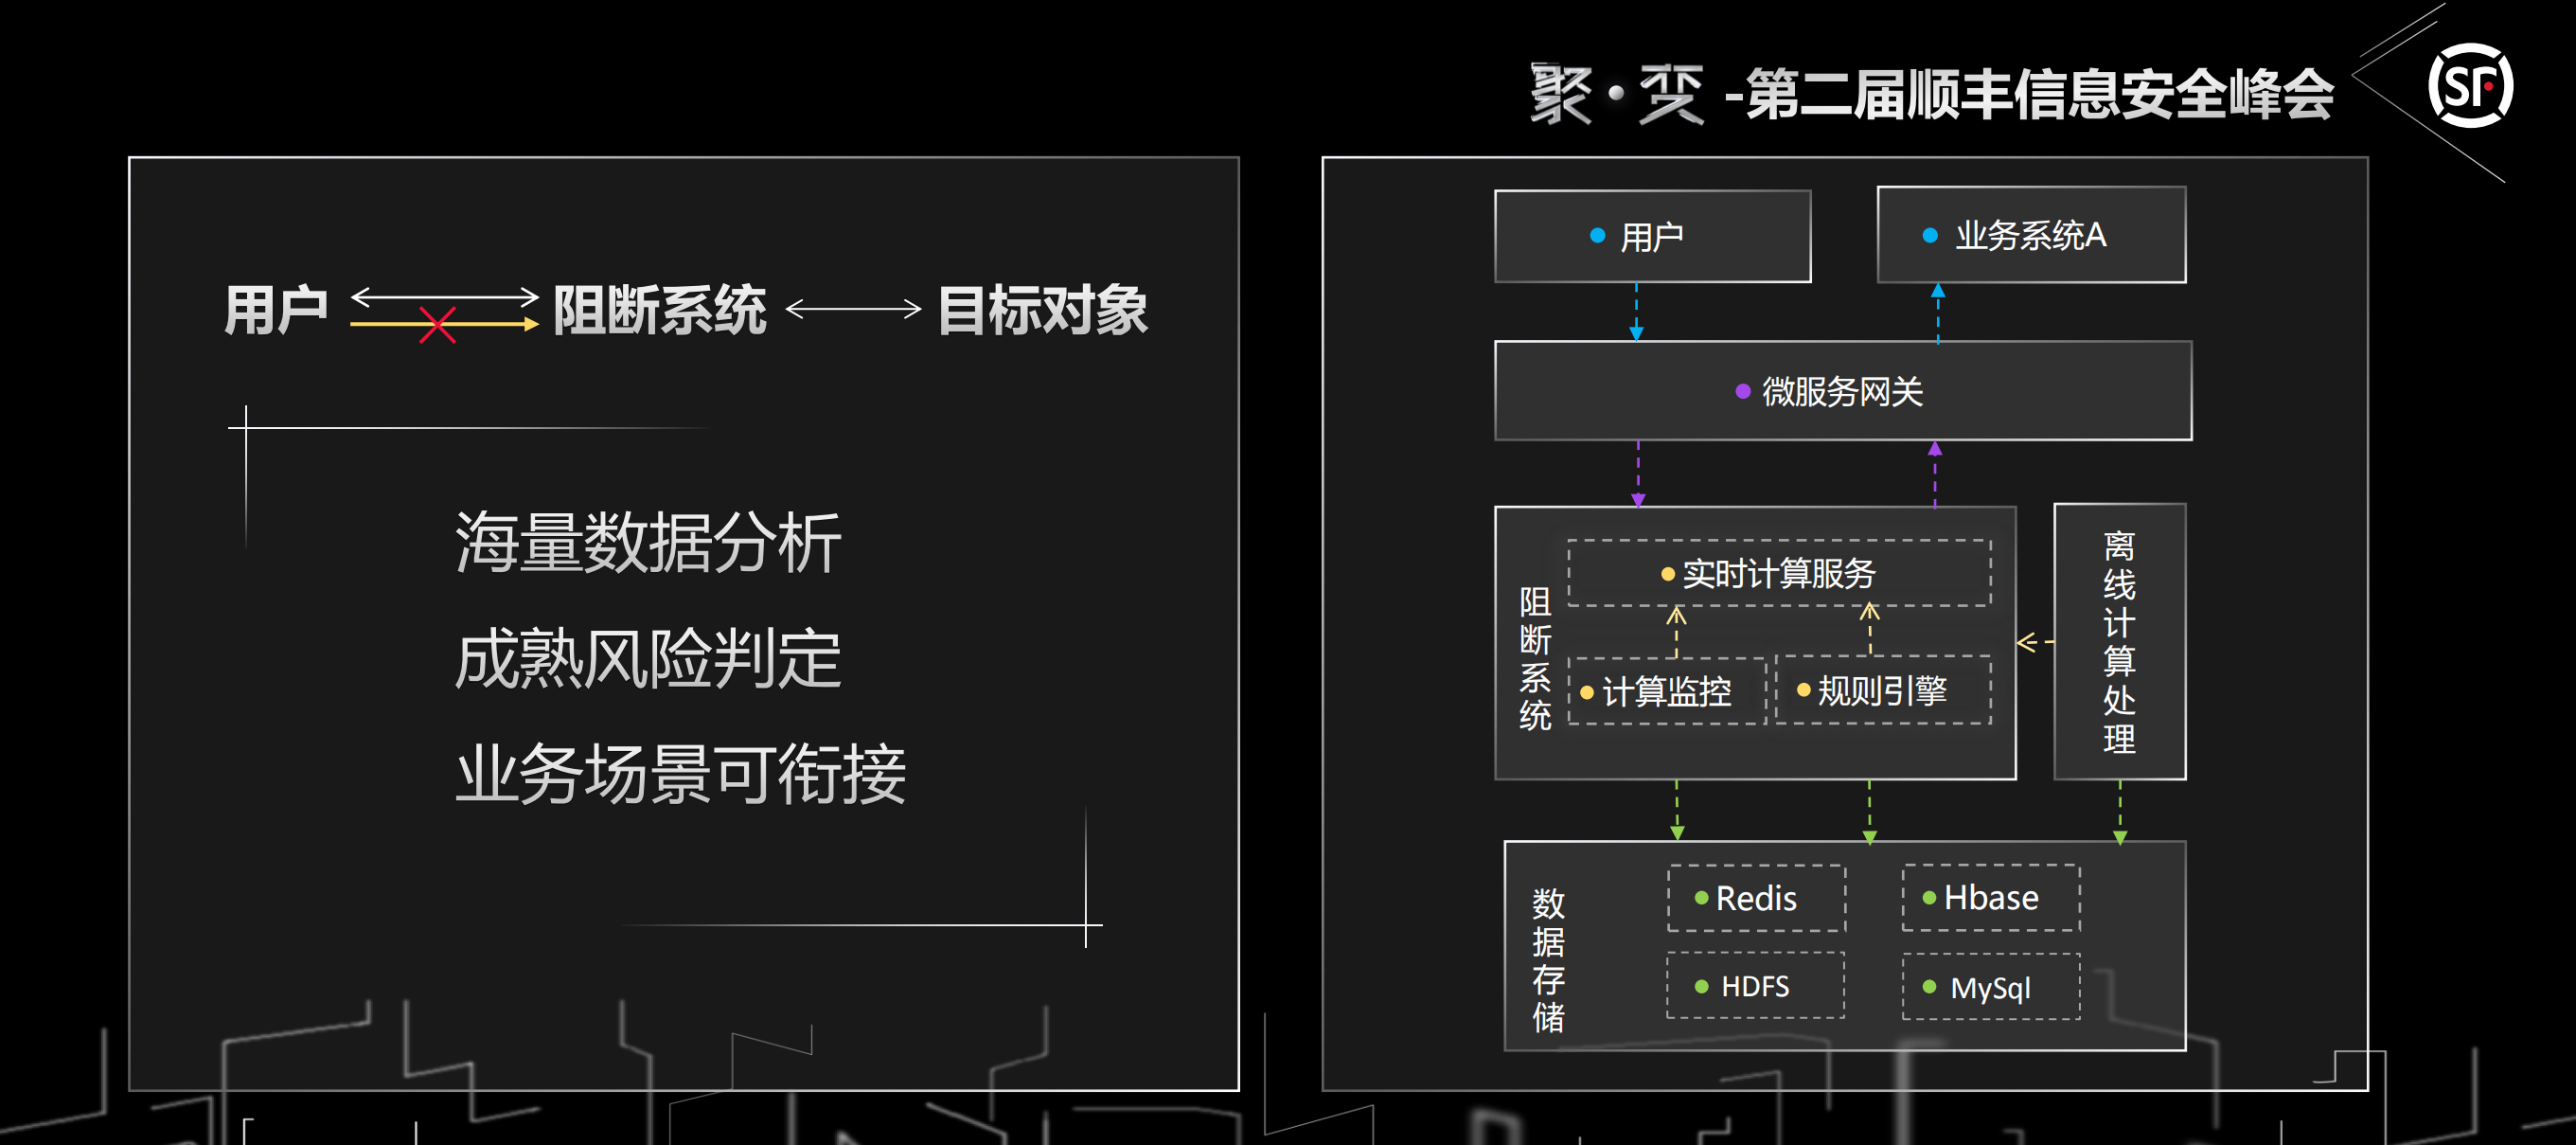Select the purple dot icon in 微服务网关 bar
This screenshot has height=1145, width=2576.
click(x=1741, y=392)
